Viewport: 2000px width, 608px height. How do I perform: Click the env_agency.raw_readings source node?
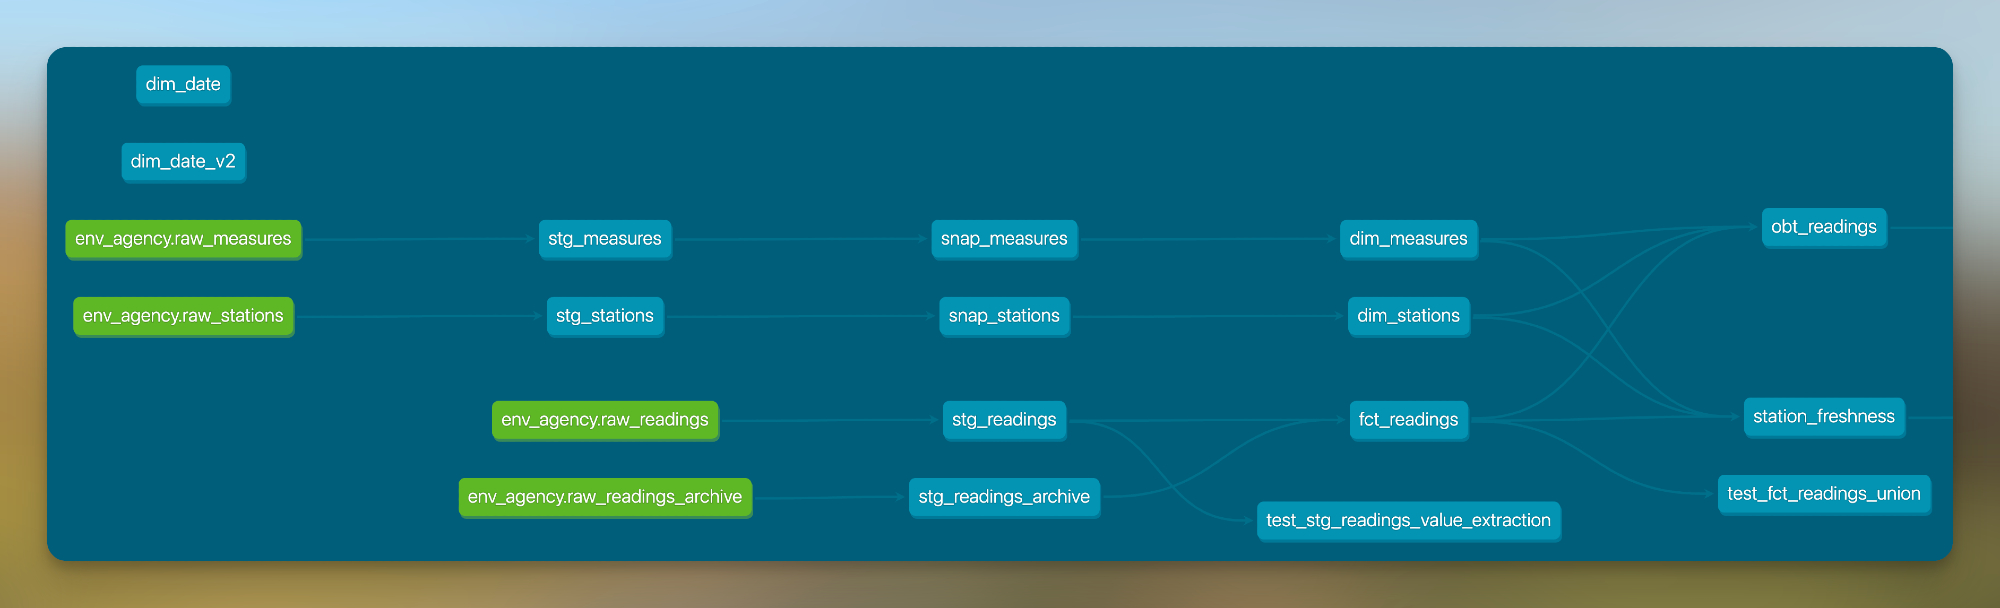click(605, 420)
